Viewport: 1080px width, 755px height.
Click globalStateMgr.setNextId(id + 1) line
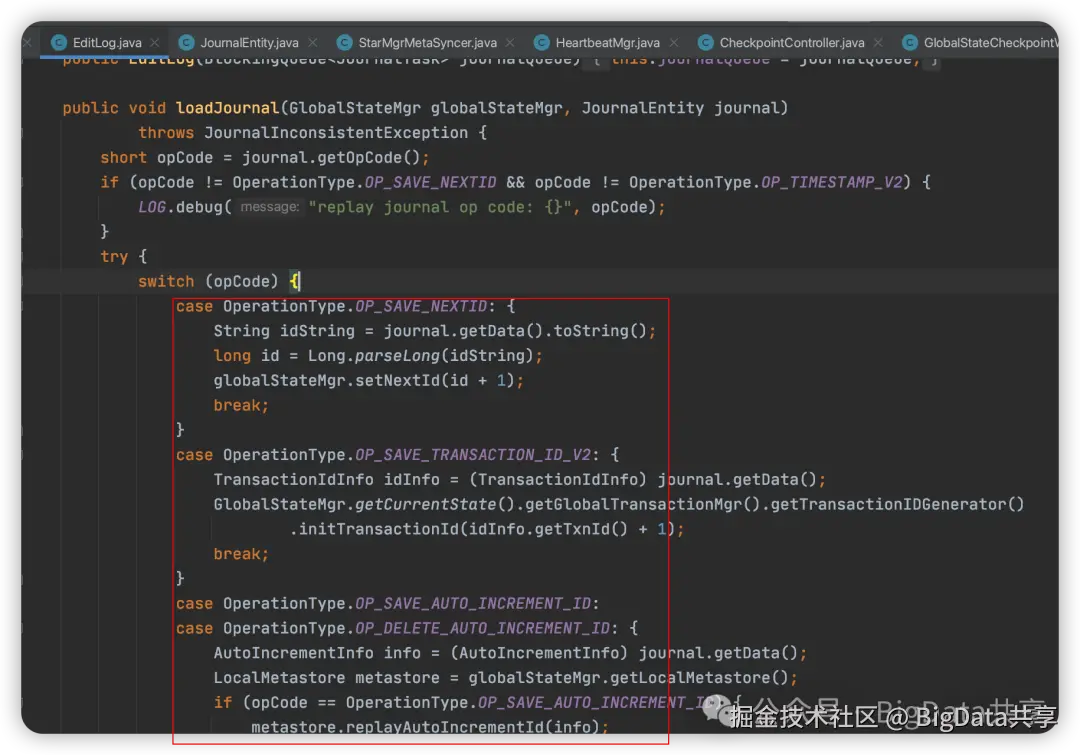(x=368, y=381)
